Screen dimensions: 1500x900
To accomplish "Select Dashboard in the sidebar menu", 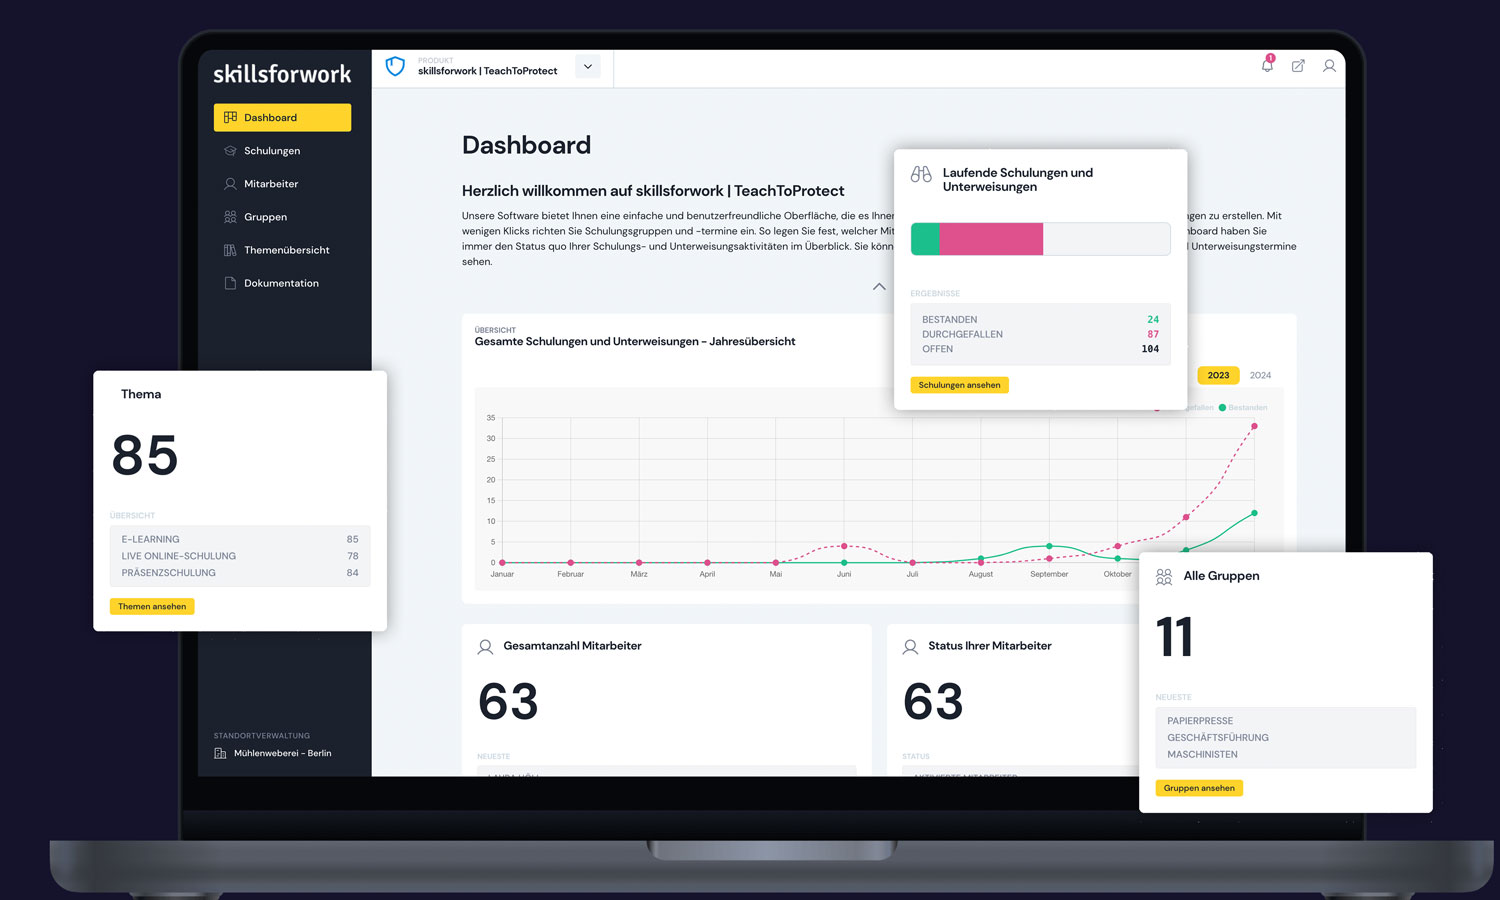I will pyautogui.click(x=271, y=117).
